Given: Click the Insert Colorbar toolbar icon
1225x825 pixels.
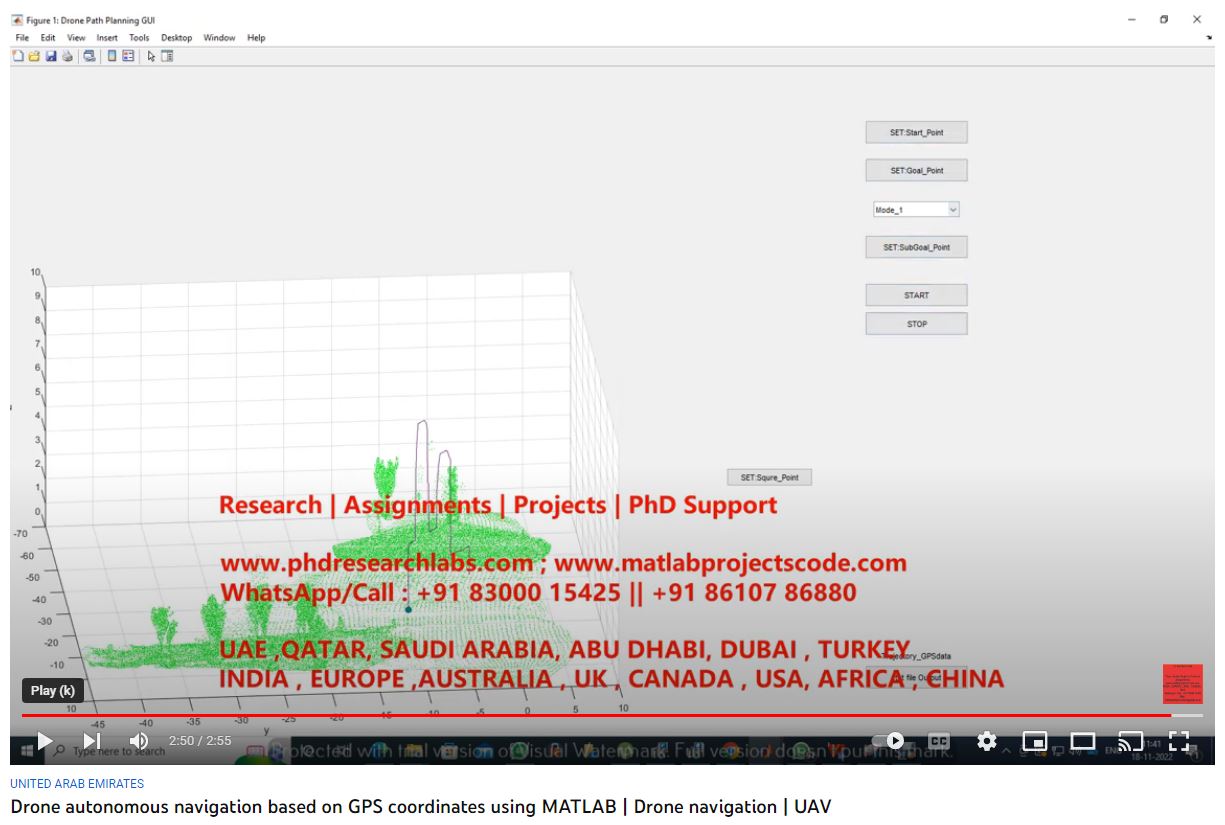Looking at the screenshot, I should pos(112,56).
